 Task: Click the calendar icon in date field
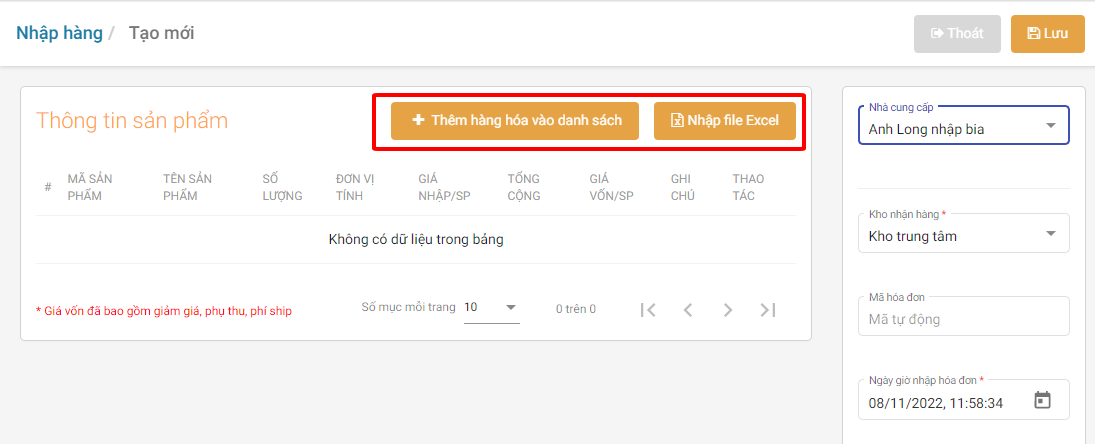click(1042, 401)
